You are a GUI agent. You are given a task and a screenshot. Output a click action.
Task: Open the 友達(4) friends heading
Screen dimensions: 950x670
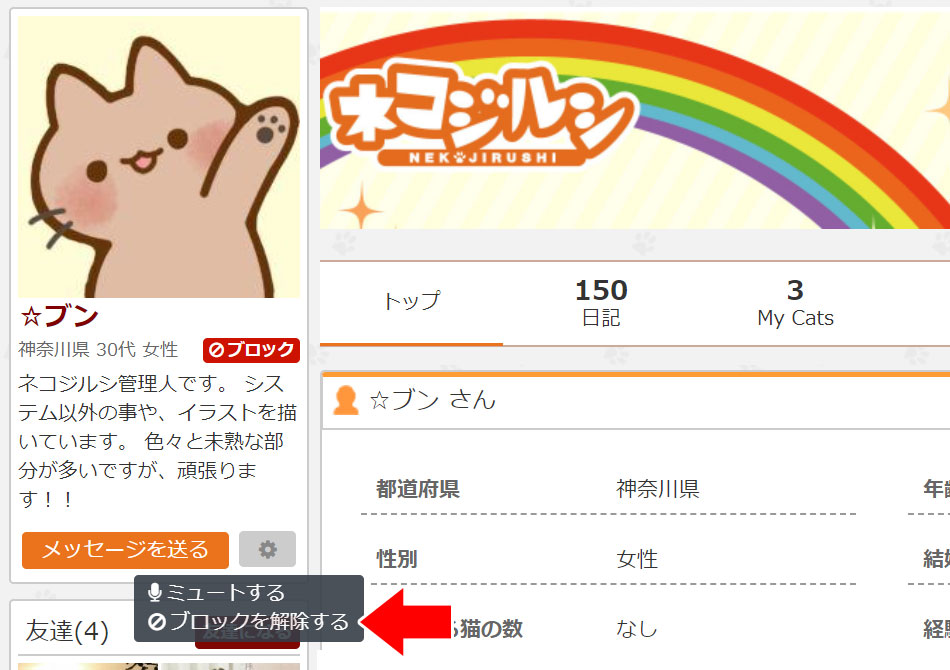[x=67, y=631]
